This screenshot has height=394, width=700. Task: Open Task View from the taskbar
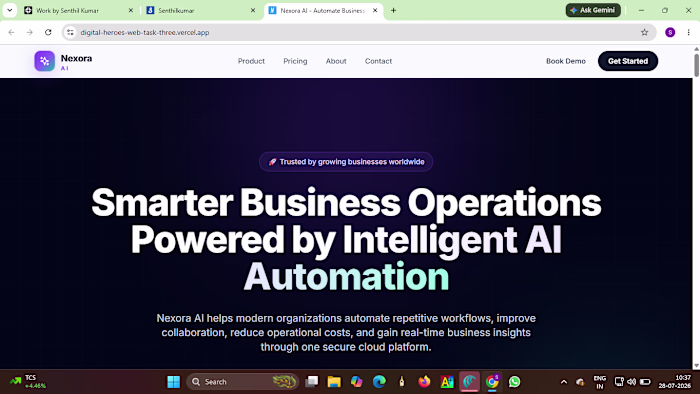[312, 382]
